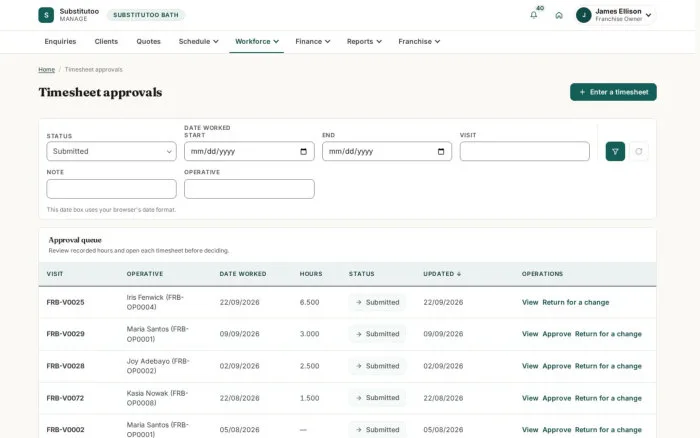Viewport: 700px width, 438px height.
Task: Click into the Note filter field
Action: pyautogui.click(x=112, y=189)
